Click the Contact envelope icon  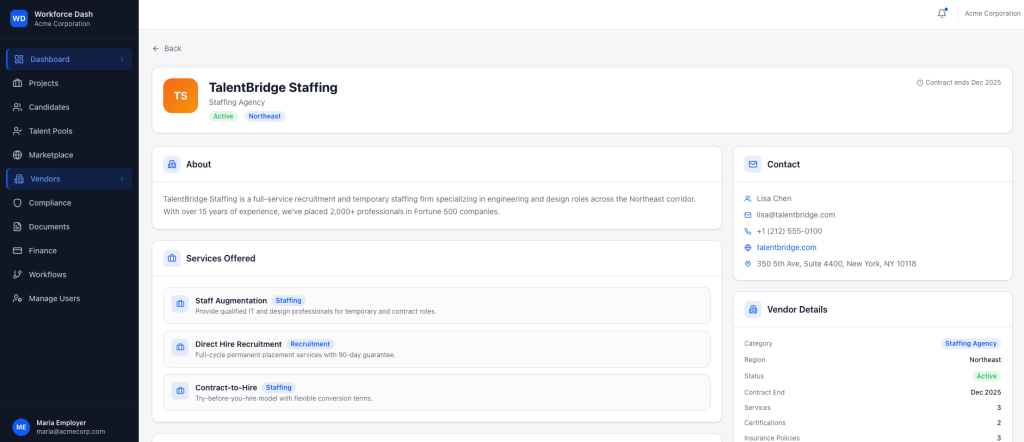753,164
